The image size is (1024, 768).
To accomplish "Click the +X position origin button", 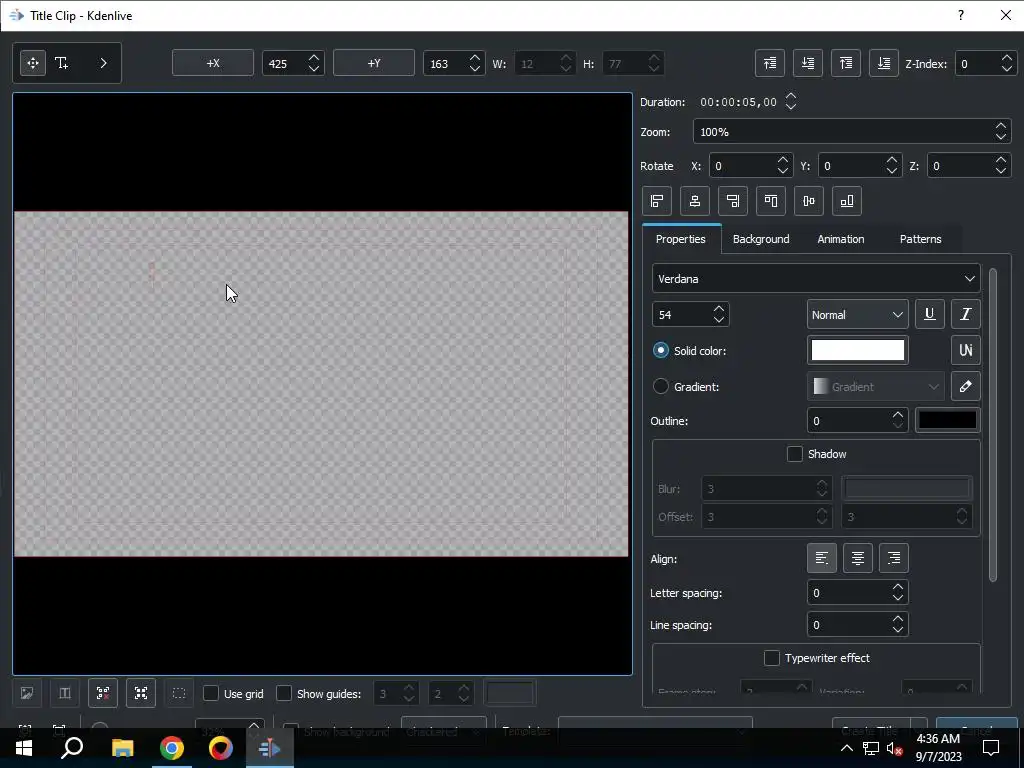I will (213, 63).
